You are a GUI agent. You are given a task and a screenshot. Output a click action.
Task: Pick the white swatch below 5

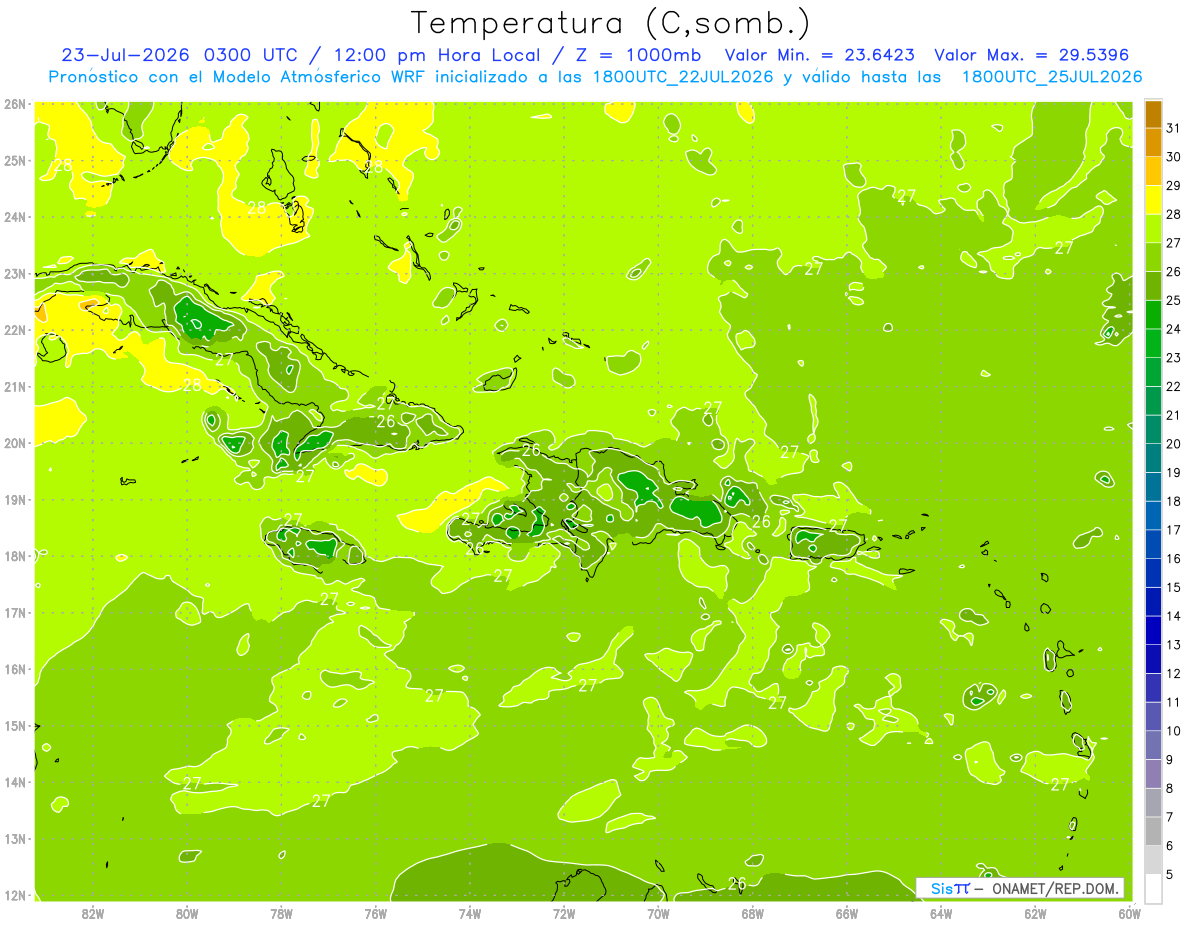pos(1153,888)
